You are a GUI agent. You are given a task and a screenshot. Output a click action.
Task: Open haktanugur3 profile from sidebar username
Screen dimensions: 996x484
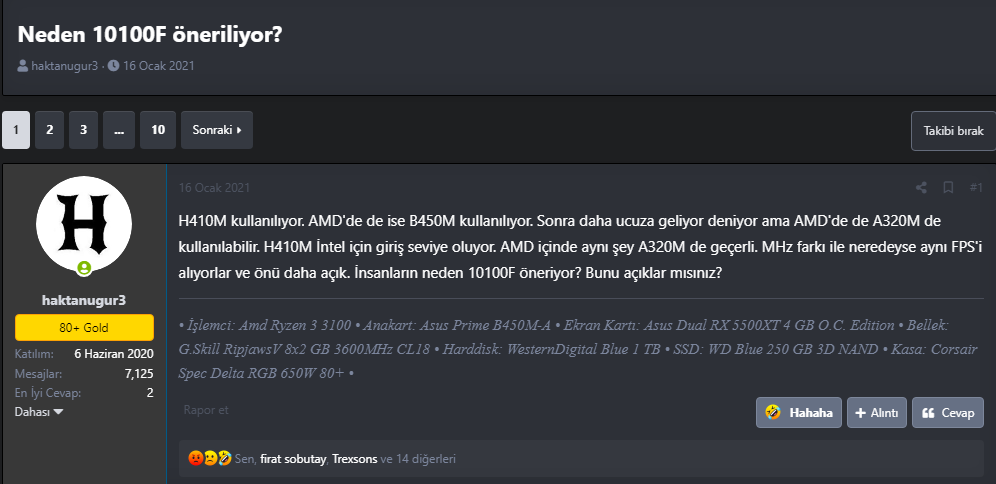click(x=84, y=299)
